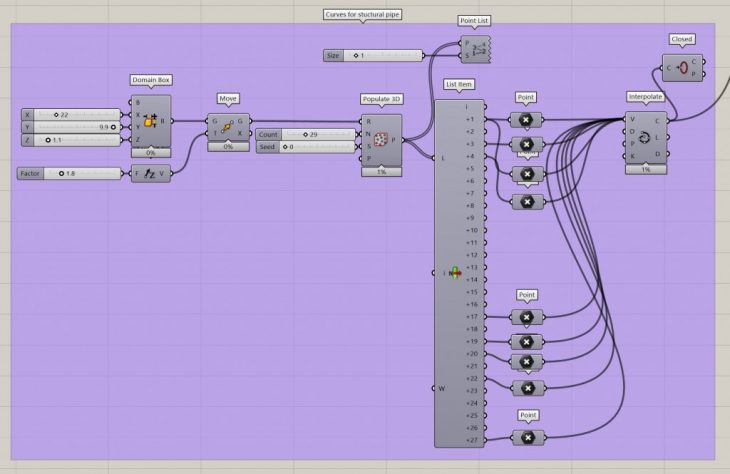Screen dimensions: 730x474
Task: Click Point parameter wired to List Item +17
Action: (526, 317)
